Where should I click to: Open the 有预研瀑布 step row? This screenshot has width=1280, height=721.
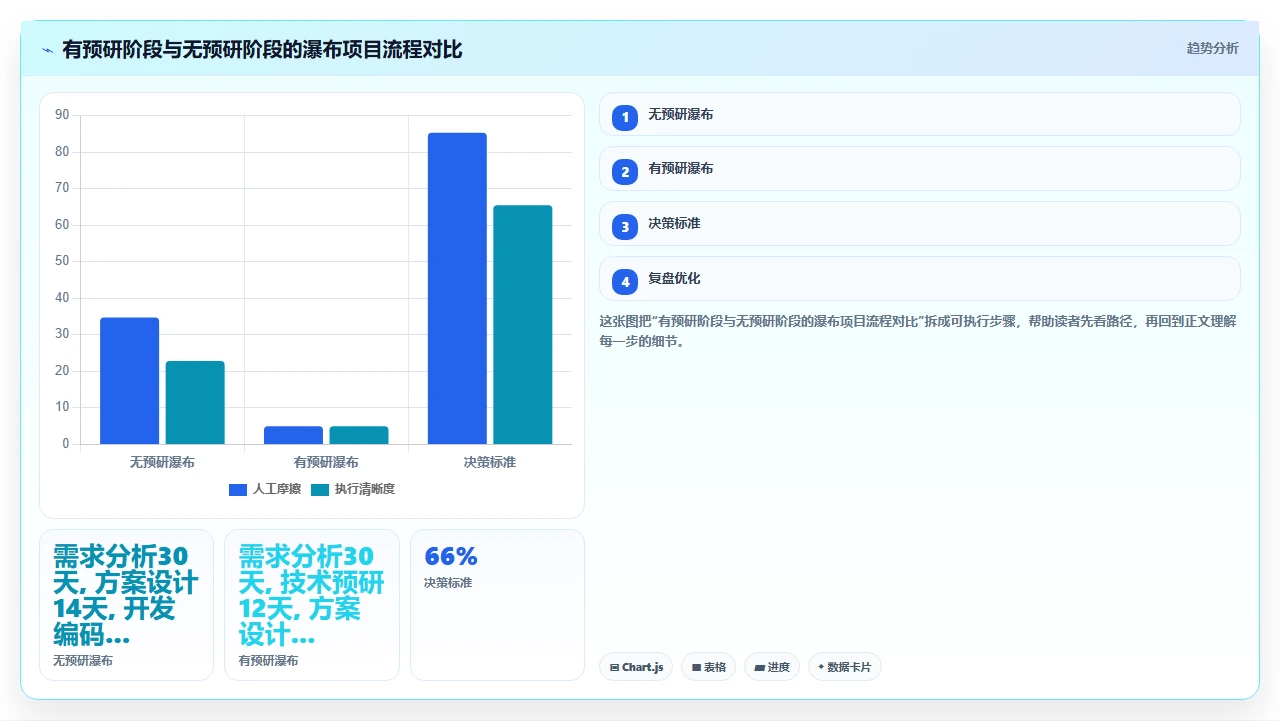click(919, 169)
